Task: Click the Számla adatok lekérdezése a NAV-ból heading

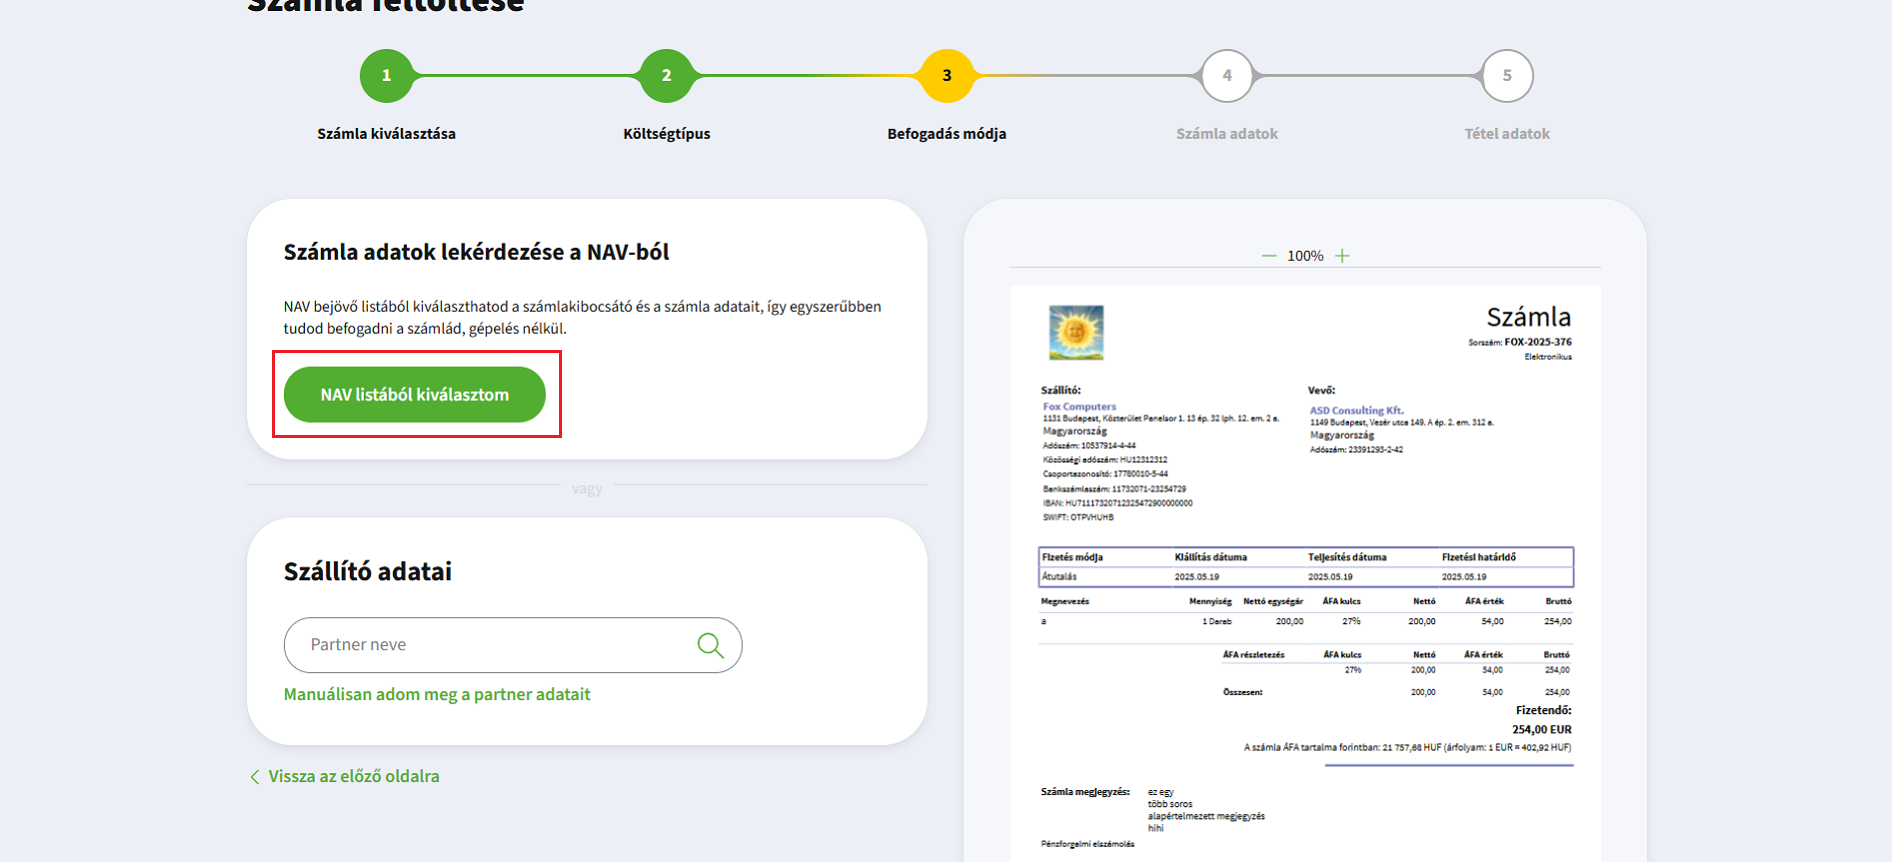Action: click(476, 252)
